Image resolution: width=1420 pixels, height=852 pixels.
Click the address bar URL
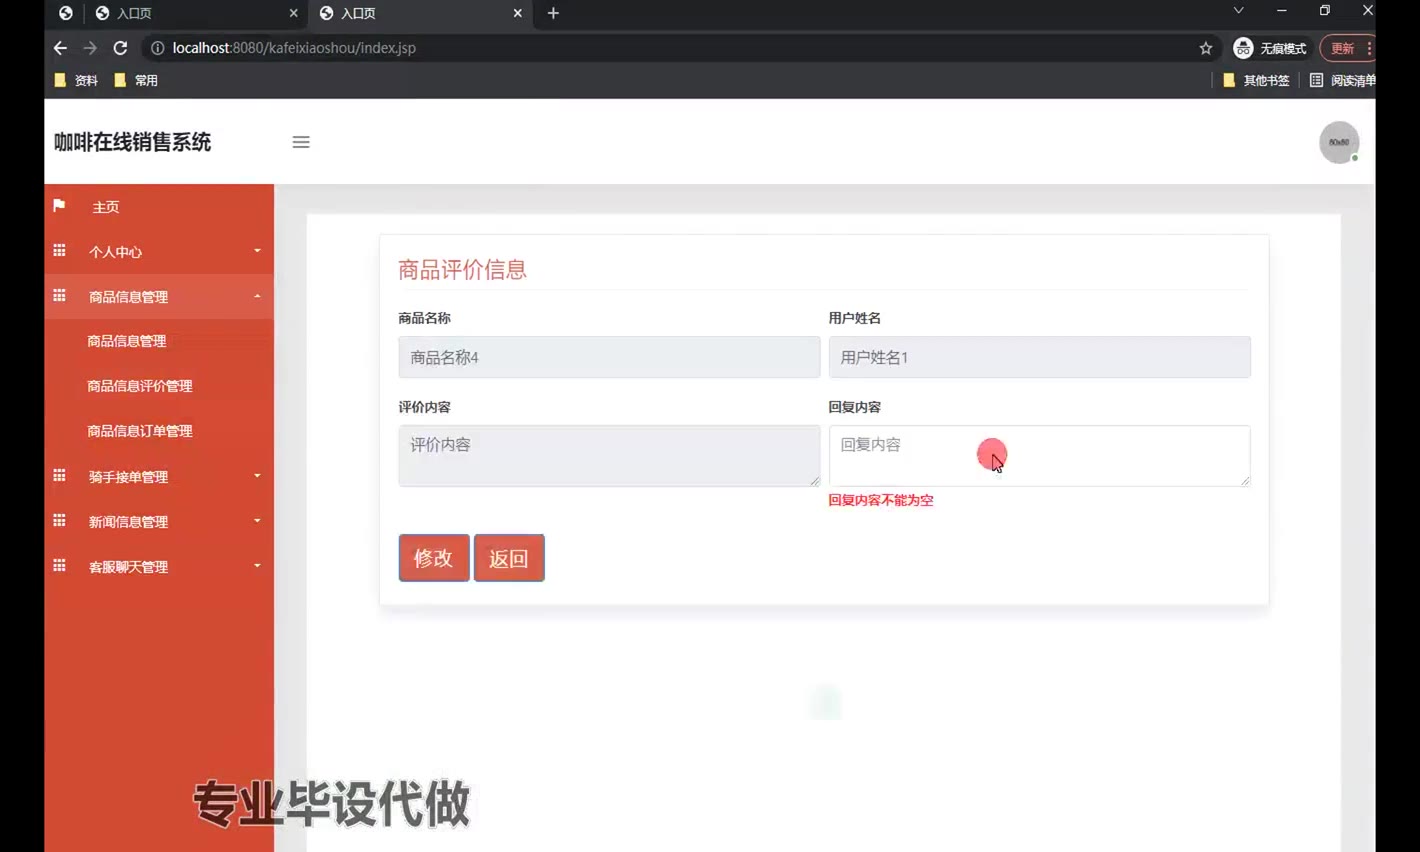click(x=294, y=48)
